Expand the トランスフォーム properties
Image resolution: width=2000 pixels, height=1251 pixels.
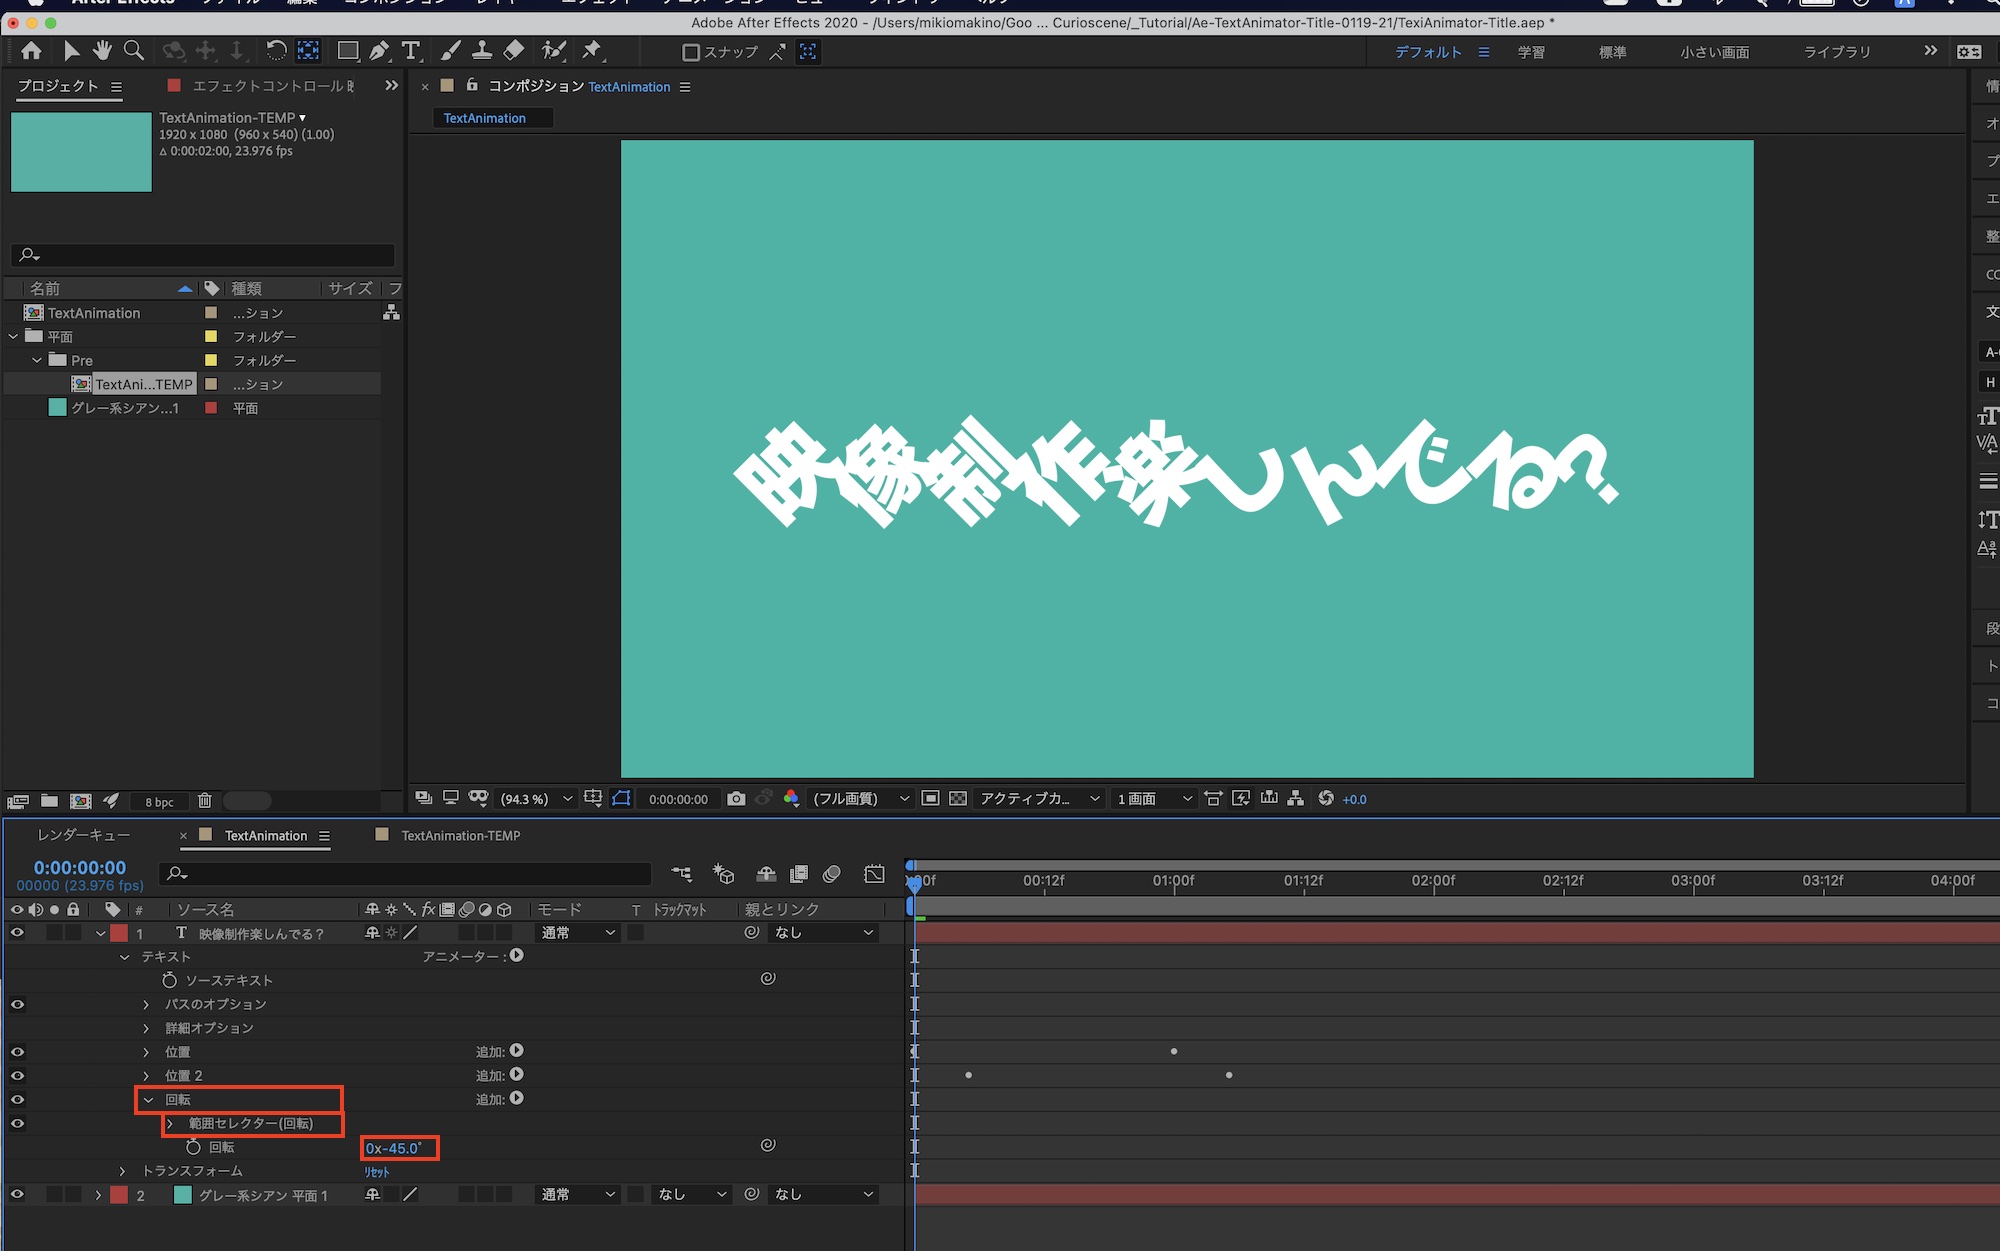[x=123, y=1171]
